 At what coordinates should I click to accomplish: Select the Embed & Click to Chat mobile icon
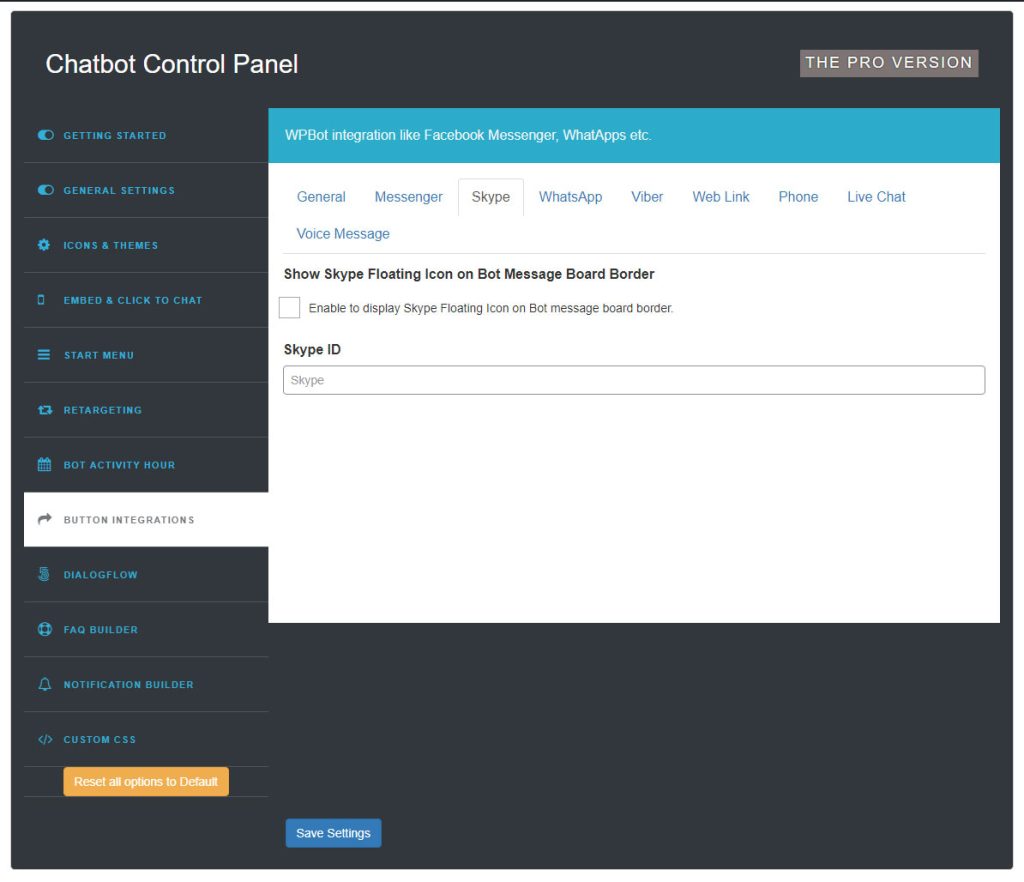44,299
